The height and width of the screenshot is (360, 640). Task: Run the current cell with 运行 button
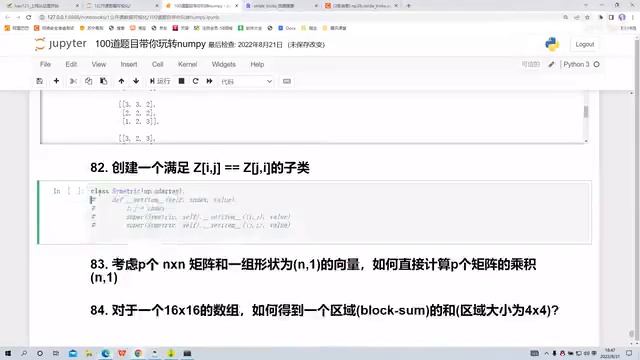160,81
